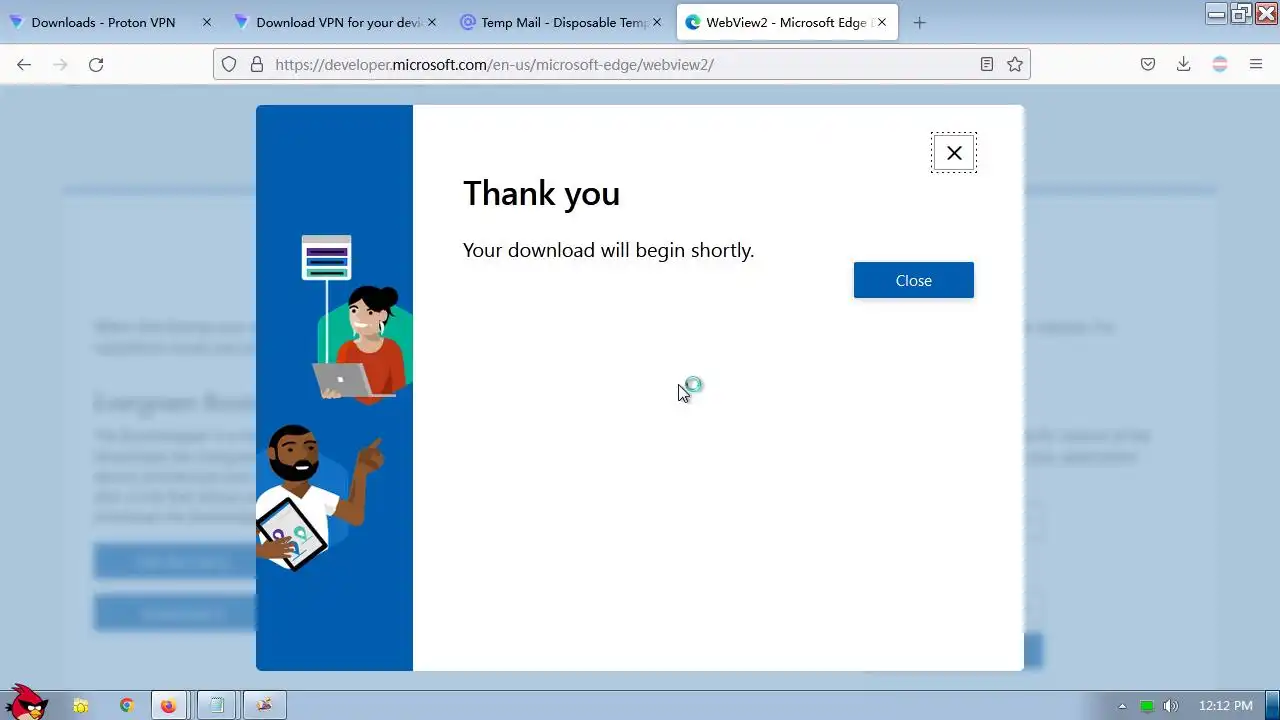Image resolution: width=1280 pixels, height=720 pixels.
Task: Bookmark this page with the star
Action: click(x=1015, y=64)
